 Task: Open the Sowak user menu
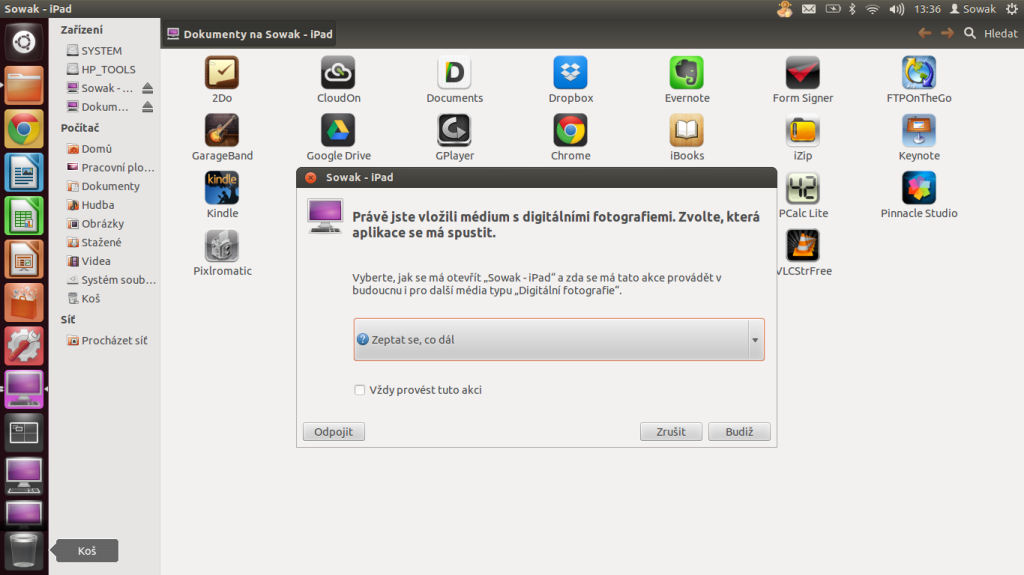click(x=972, y=9)
